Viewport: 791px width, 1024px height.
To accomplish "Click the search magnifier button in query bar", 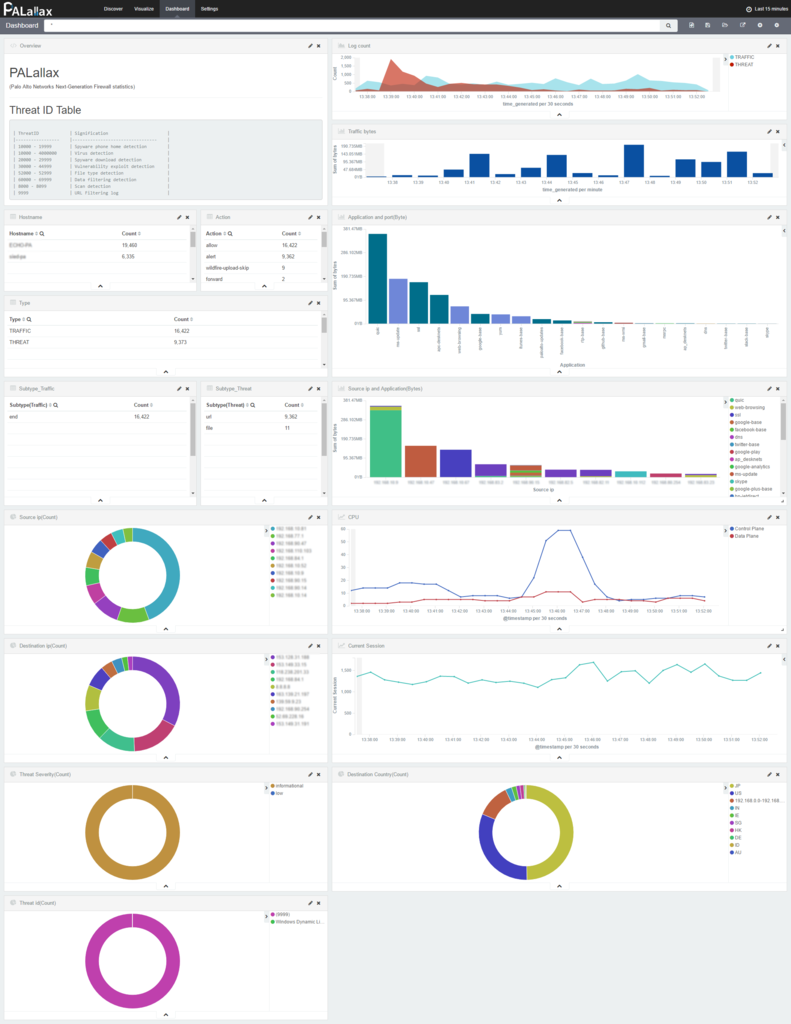I will point(668,25).
